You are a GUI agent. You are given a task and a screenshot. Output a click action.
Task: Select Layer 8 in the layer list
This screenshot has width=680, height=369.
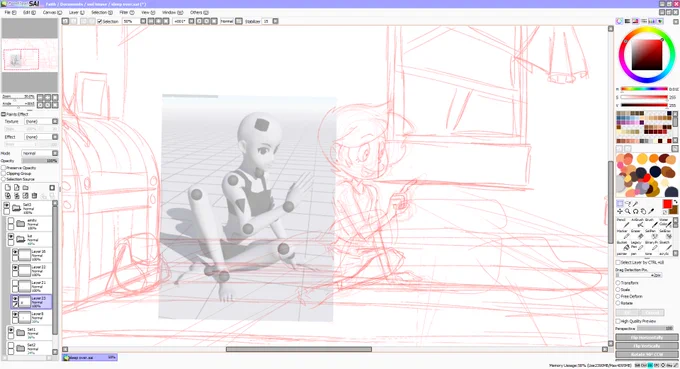click(31, 317)
